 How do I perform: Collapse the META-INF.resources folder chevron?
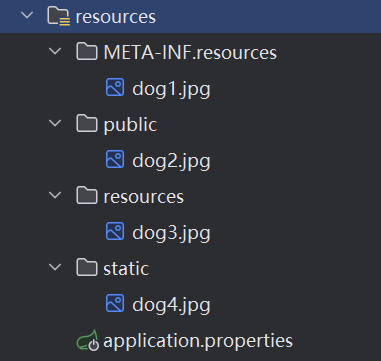55,51
